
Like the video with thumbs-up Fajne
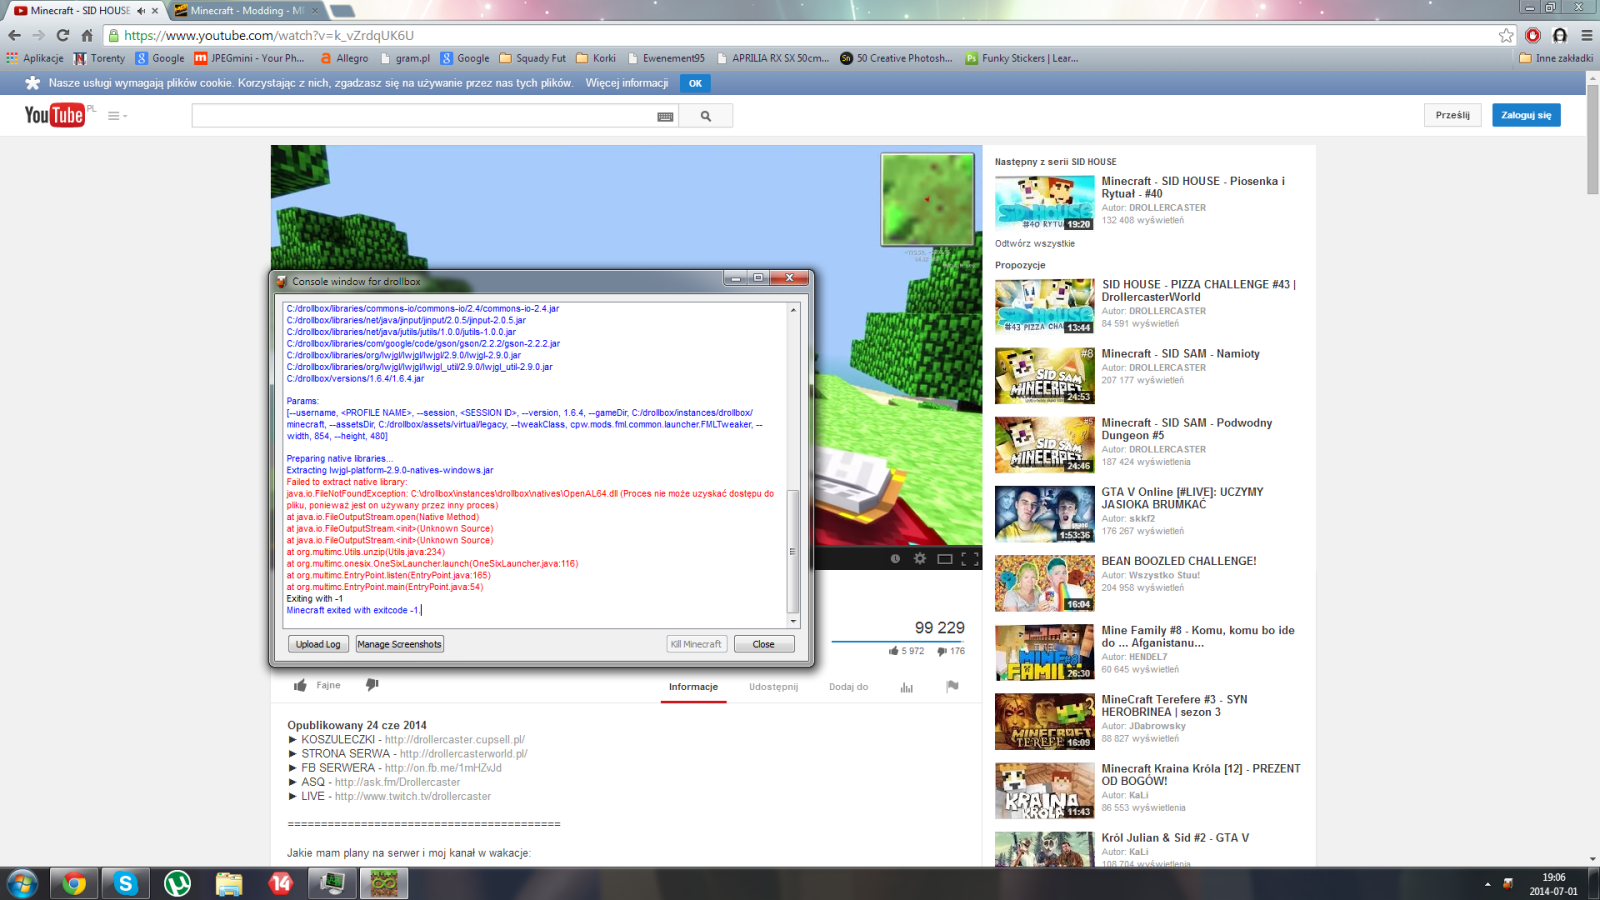tap(318, 685)
